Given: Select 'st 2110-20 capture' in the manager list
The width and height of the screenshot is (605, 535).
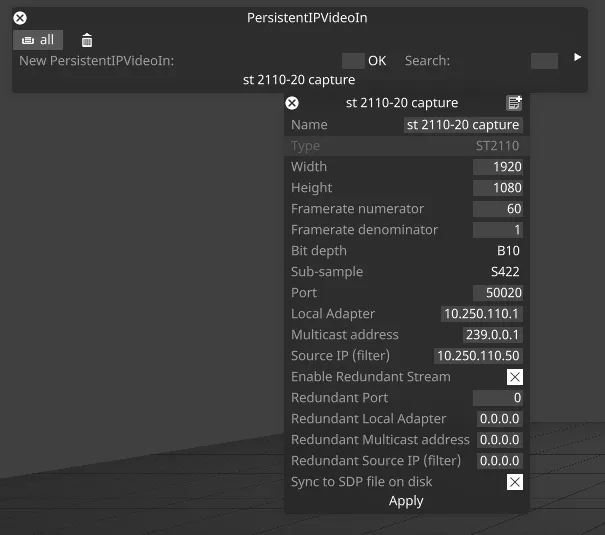Looking at the screenshot, I should pos(299,80).
